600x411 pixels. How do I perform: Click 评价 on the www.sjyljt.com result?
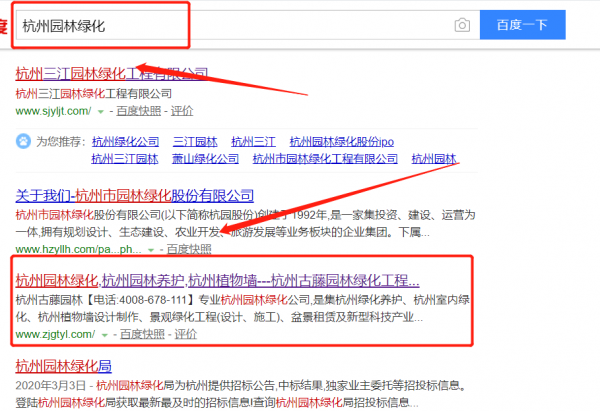point(182,110)
